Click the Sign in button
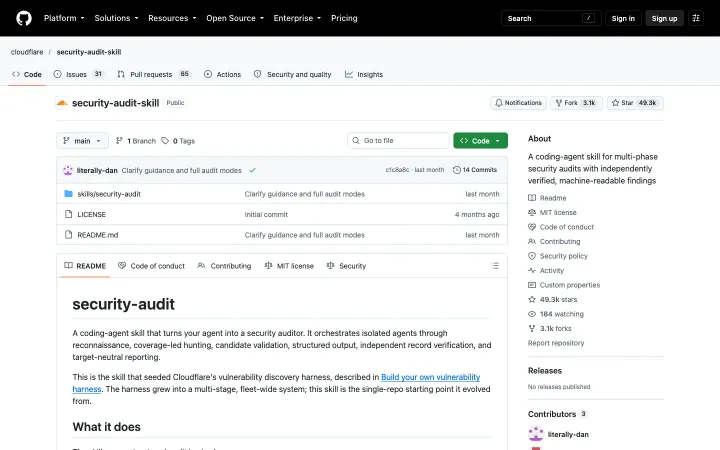720x450 pixels. tap(623, 18)
